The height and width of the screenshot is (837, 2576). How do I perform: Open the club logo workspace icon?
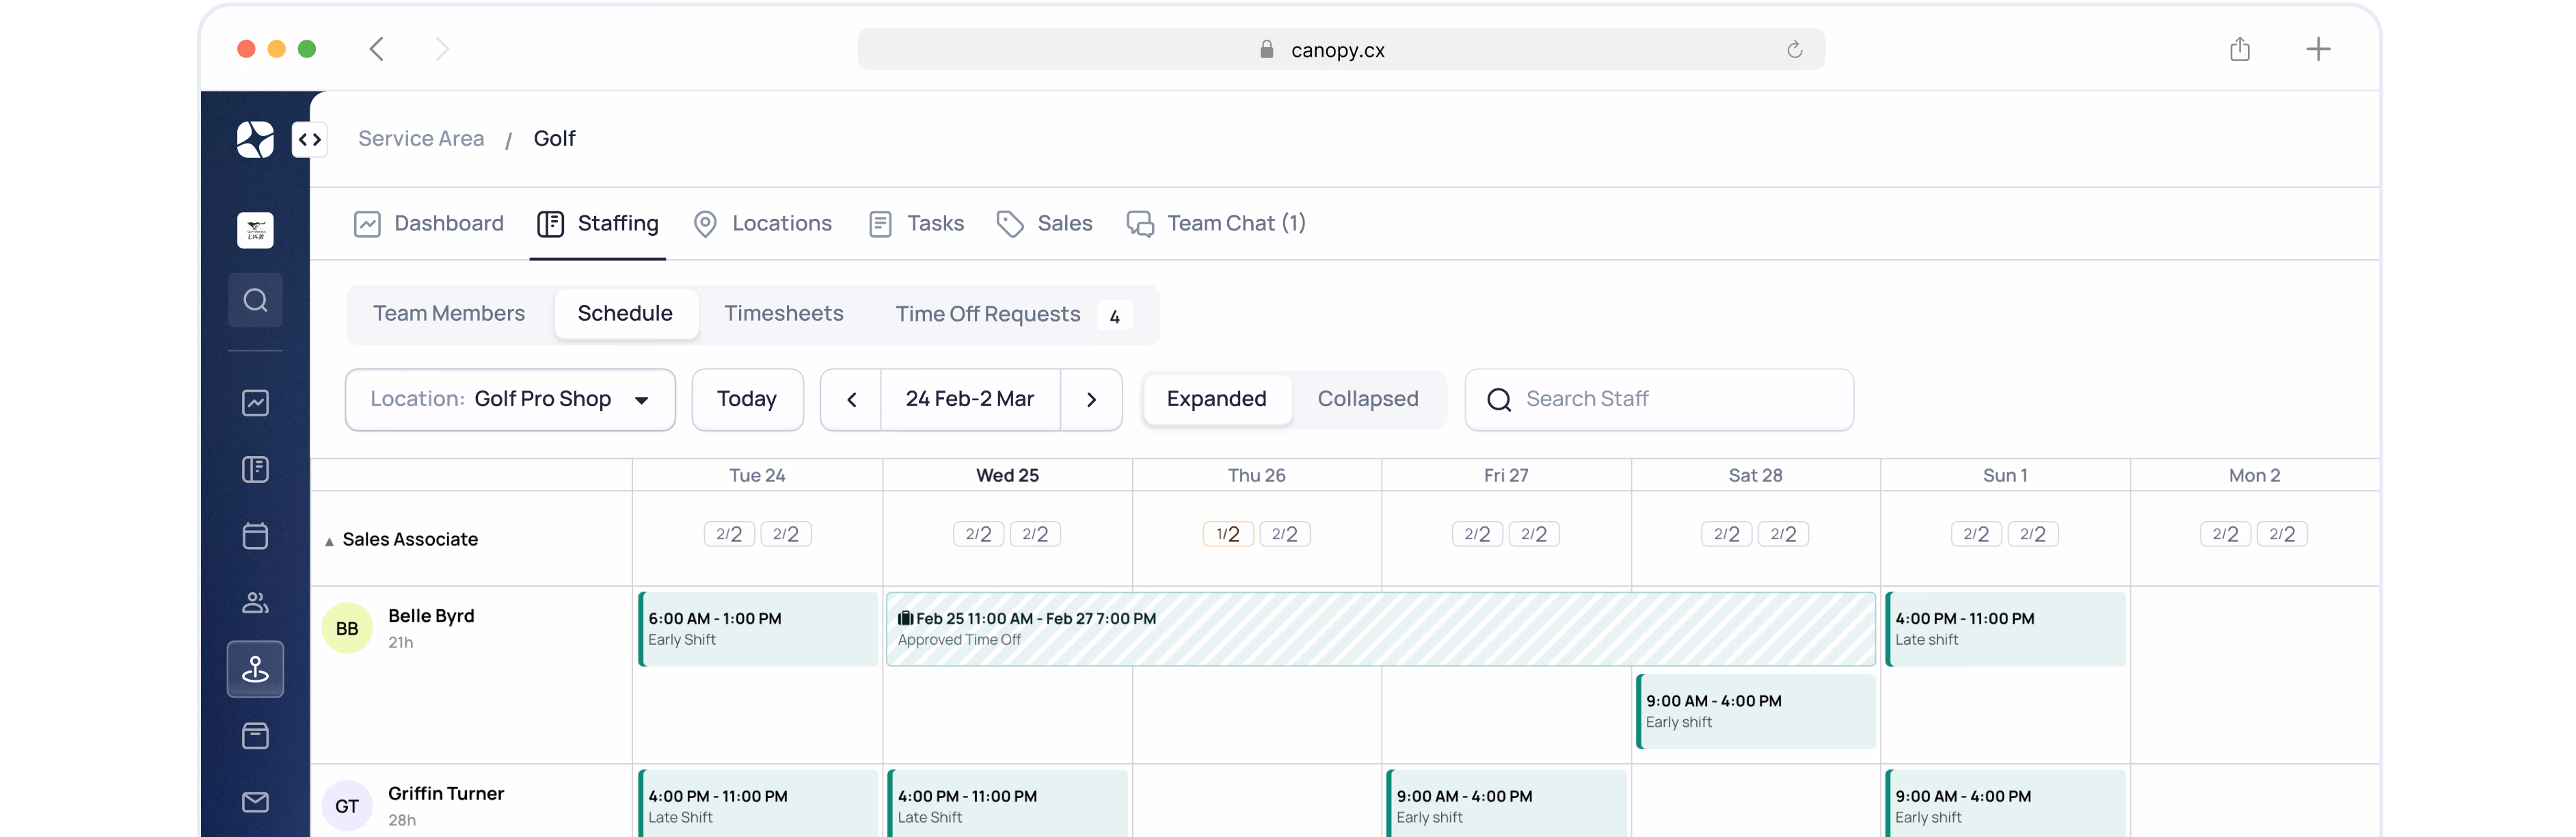pyautogui.click(x=255, y=230)
